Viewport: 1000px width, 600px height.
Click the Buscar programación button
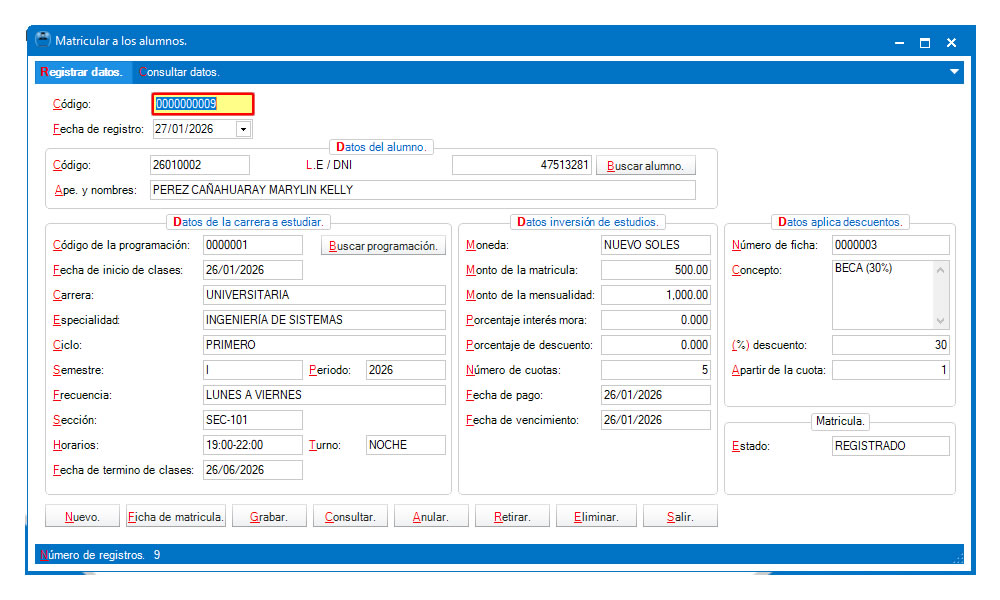tap(383, 245)
